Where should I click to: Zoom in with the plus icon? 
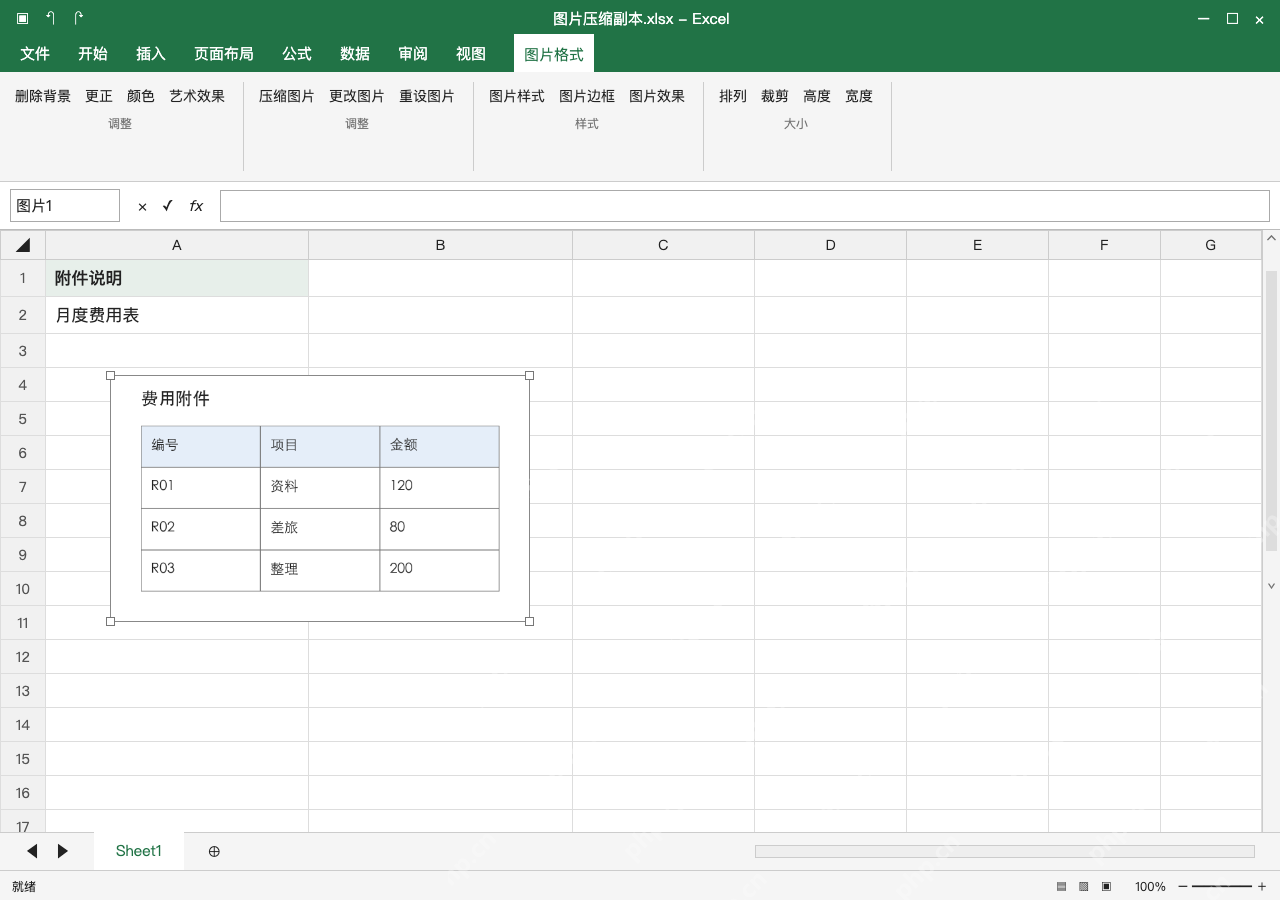click(x=1262, y=887)
